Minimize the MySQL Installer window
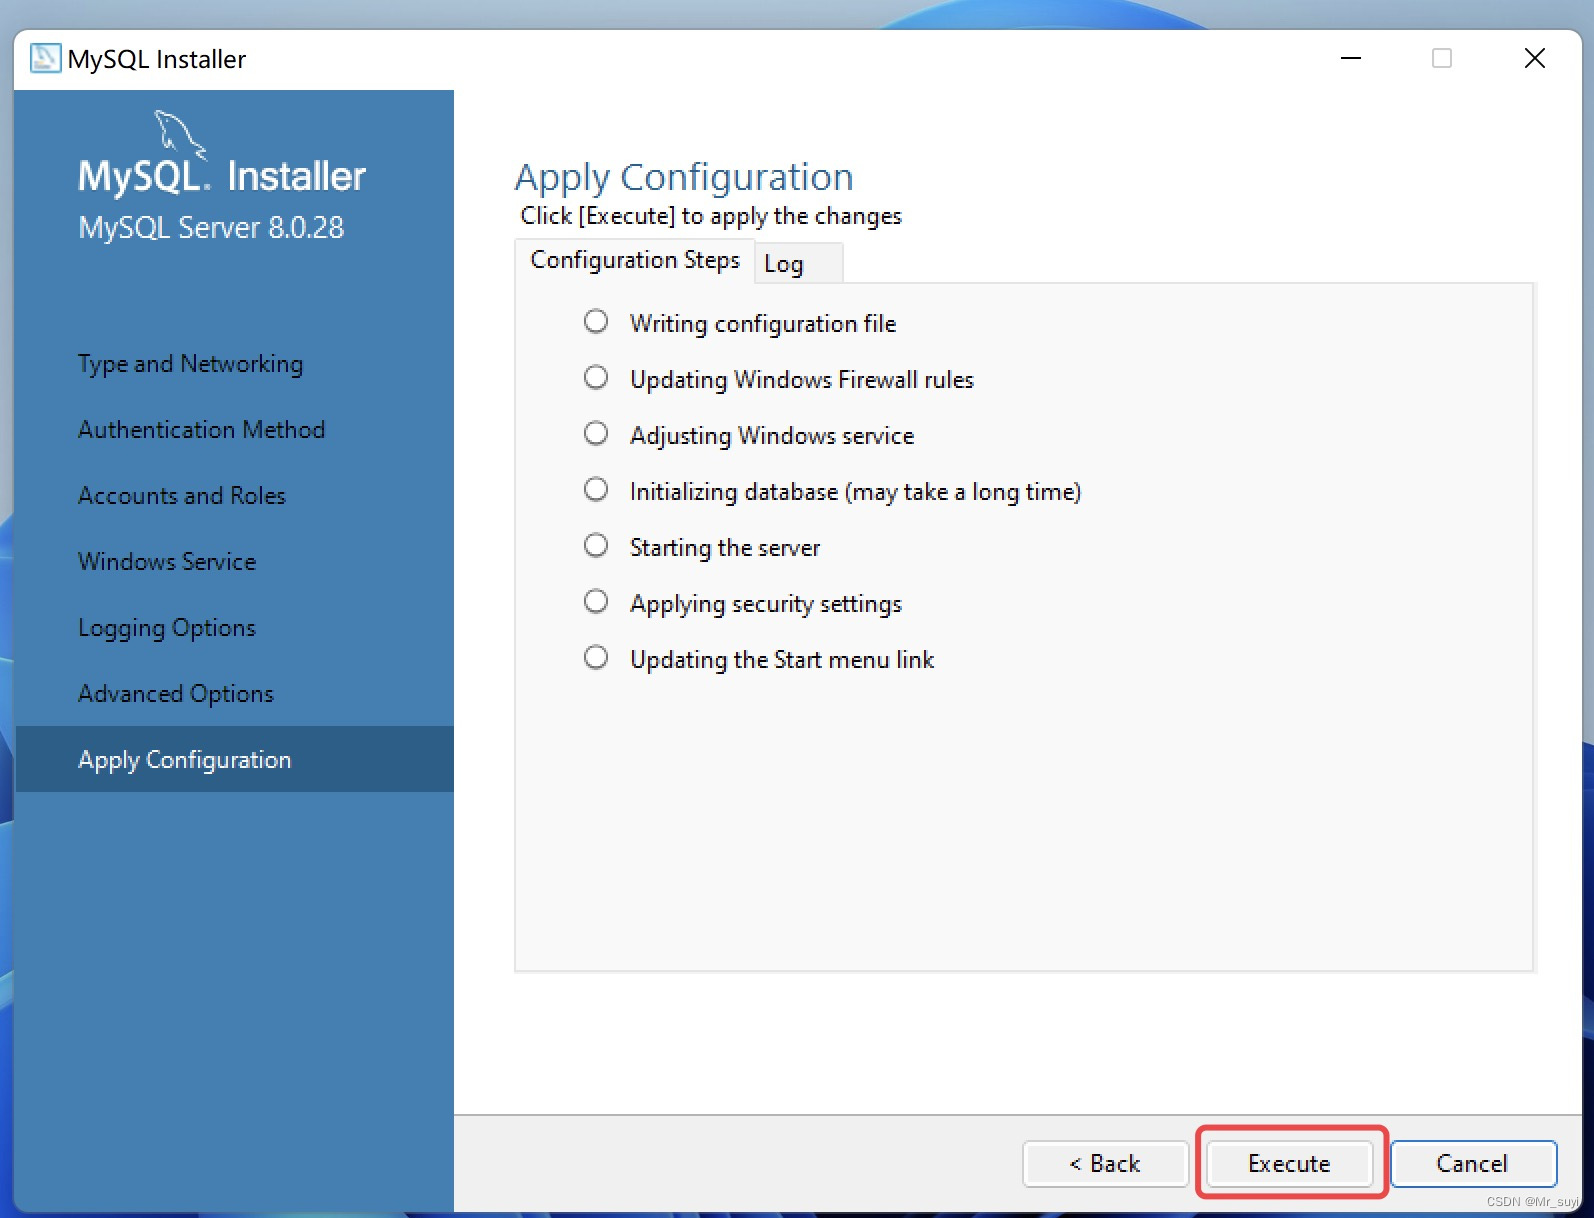1594x1218 pixels. click(x=1351, y=58)
